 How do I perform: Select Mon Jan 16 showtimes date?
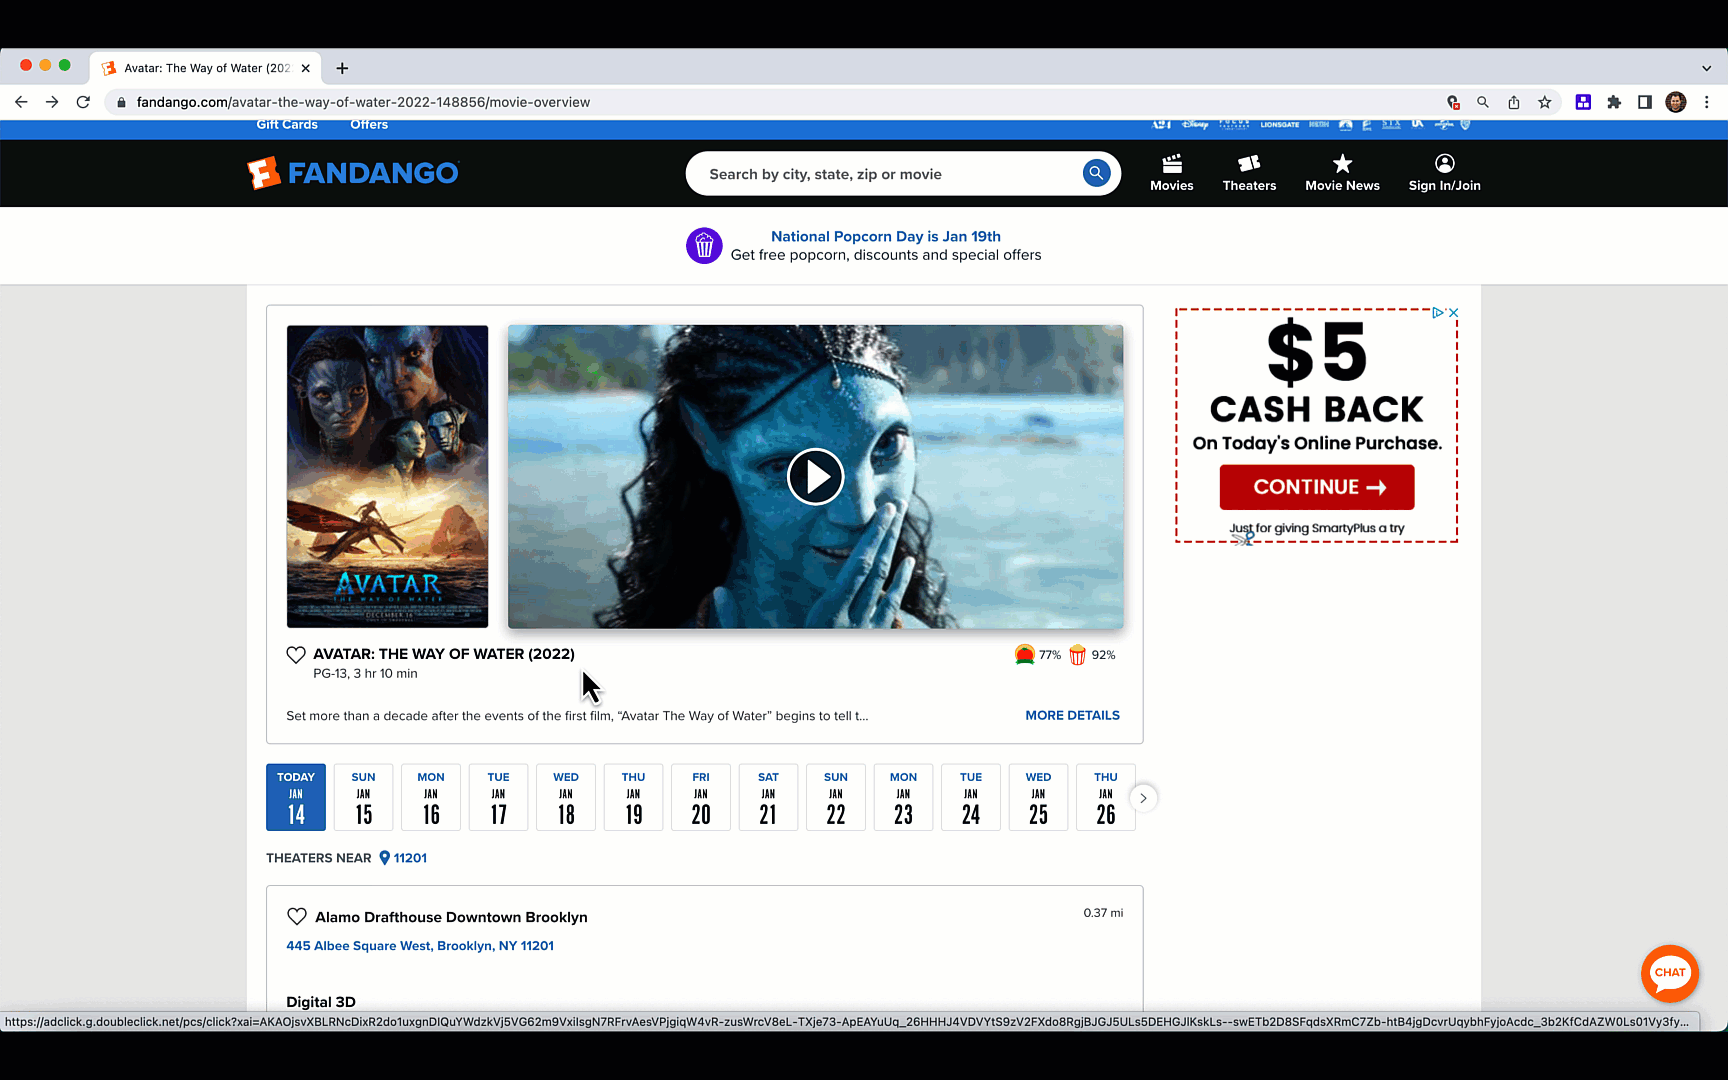pyautogui.click(x=431, y=797)
